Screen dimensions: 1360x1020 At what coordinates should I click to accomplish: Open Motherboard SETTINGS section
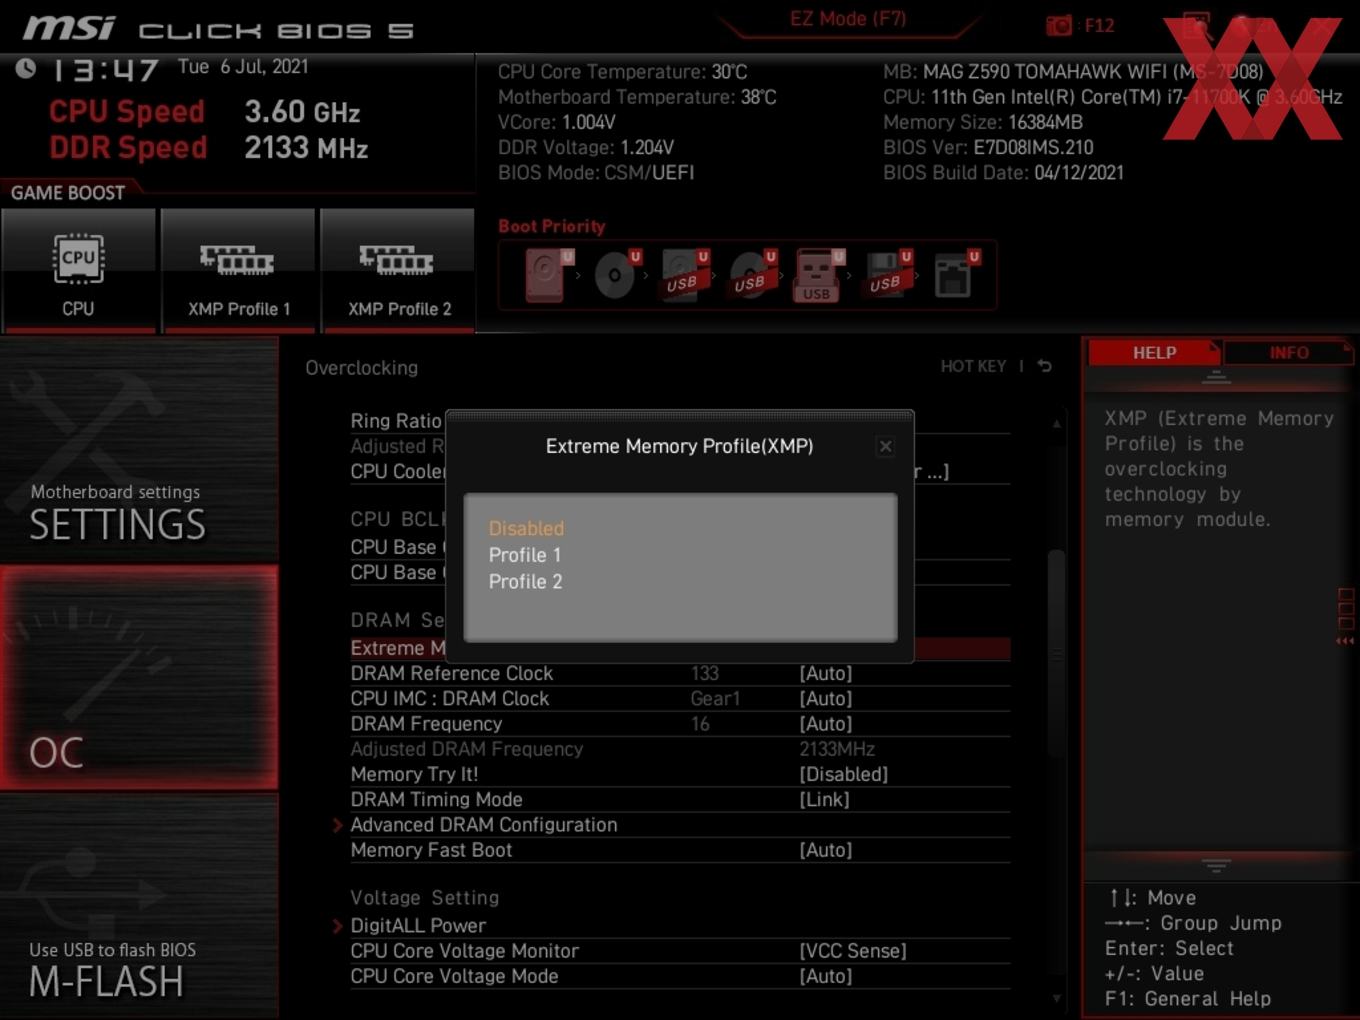click(x=139, y=450)
